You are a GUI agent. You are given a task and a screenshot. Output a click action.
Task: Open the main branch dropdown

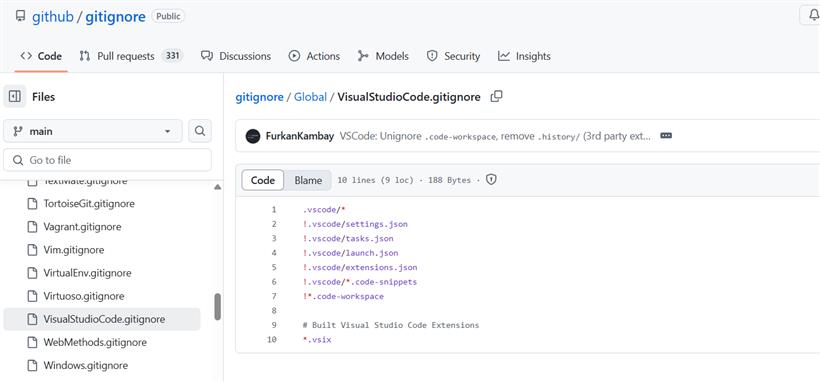point(93,131)
